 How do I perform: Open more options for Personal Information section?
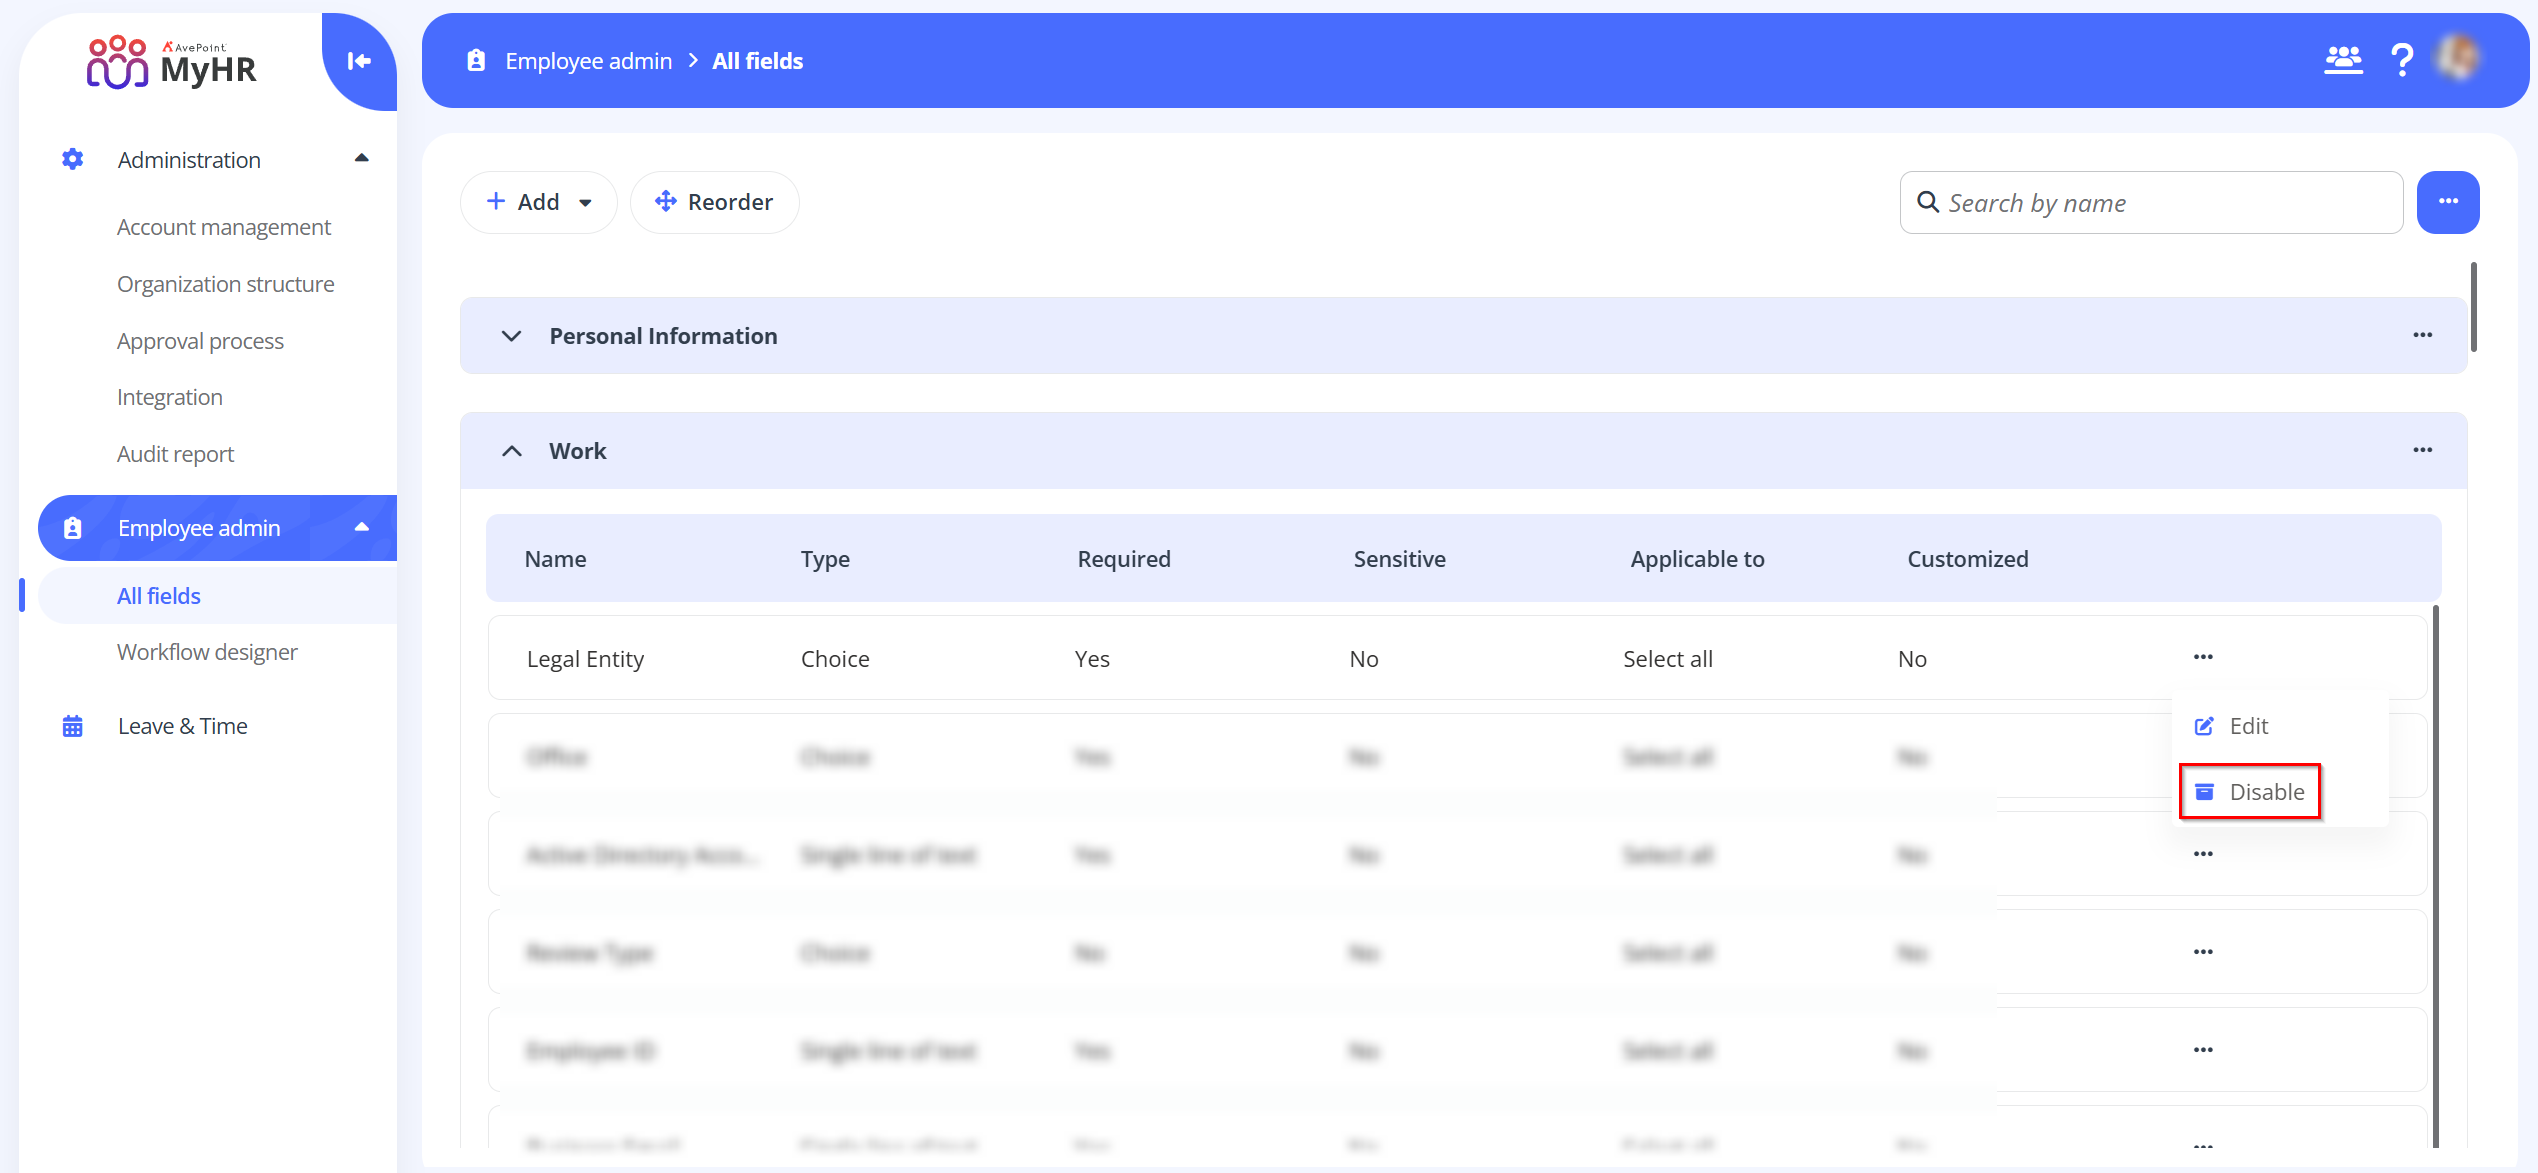(x=2422, y=335)
